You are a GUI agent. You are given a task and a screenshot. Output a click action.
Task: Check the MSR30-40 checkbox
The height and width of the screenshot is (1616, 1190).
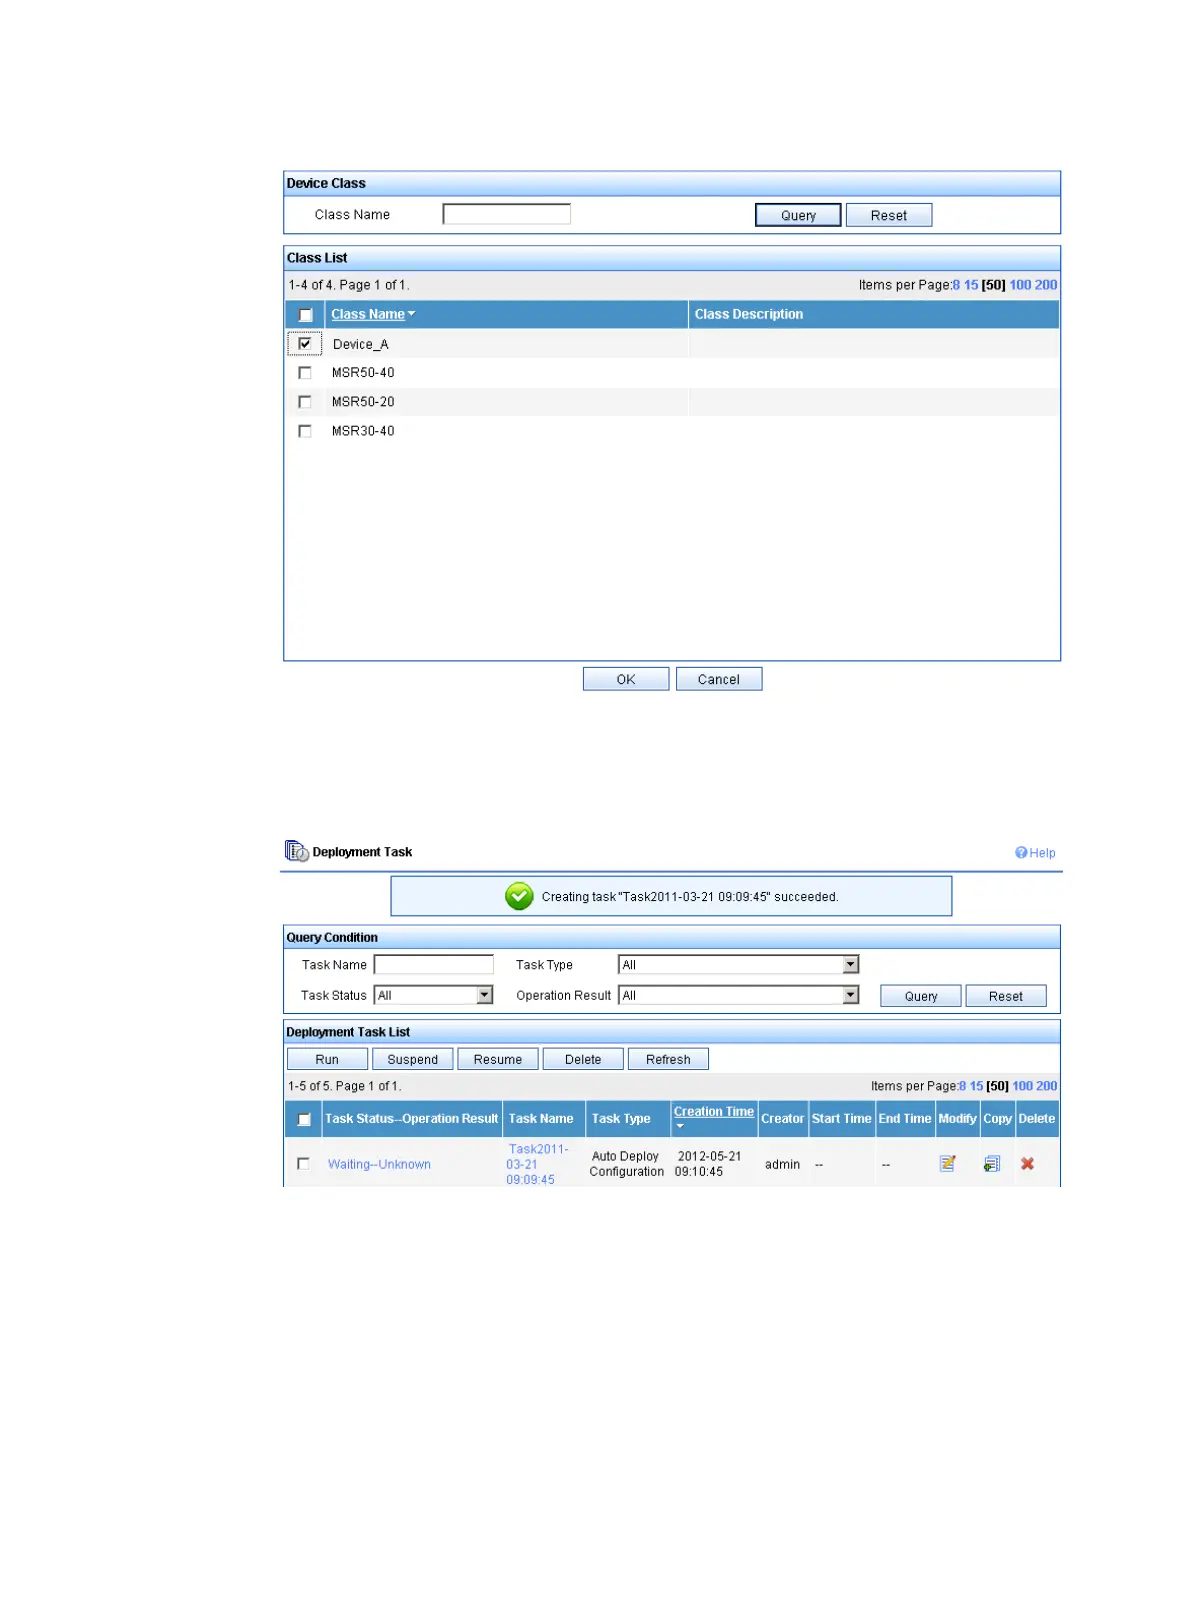coord(305,430)
